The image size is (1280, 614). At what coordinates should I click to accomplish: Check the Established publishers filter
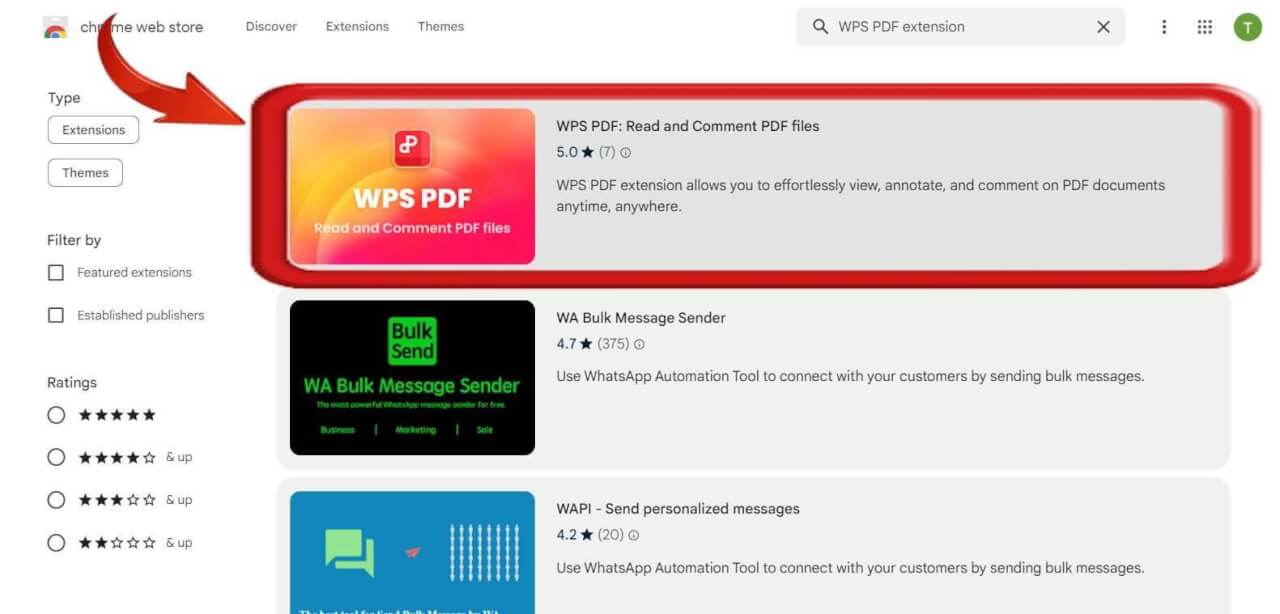tap(55, 314)
